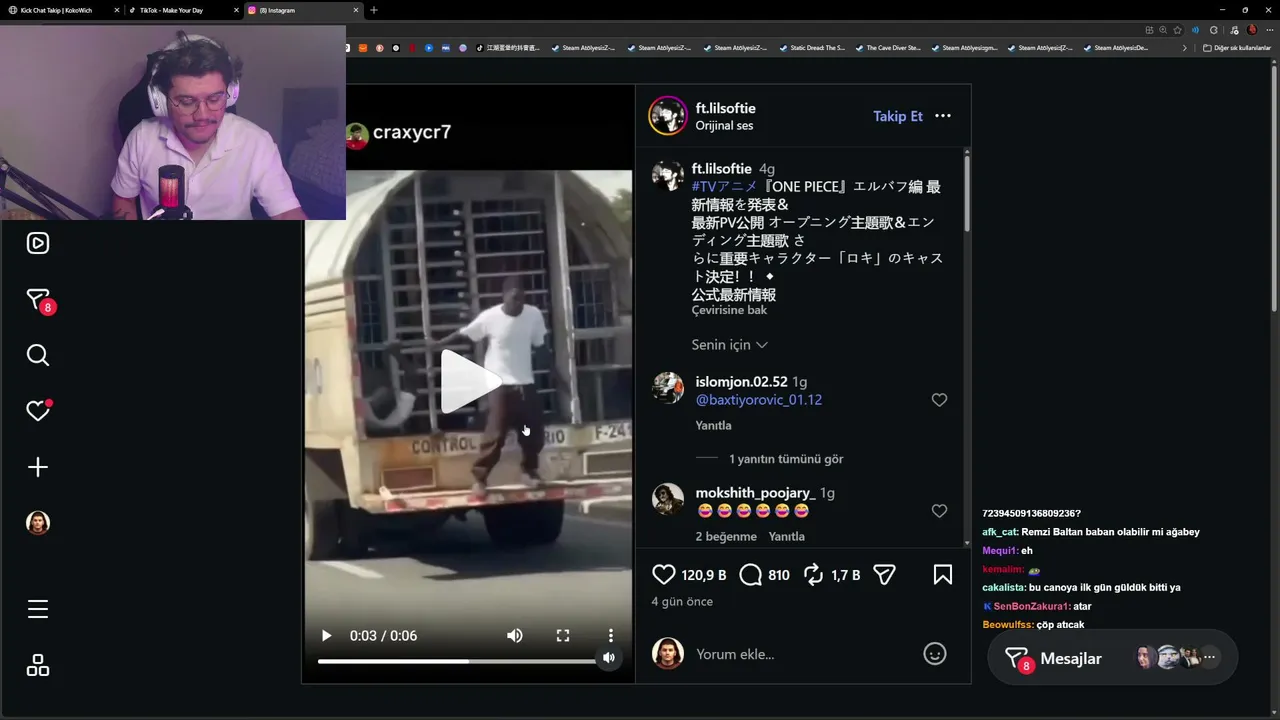Open Instagram notifications heart icon

[38, 411]
